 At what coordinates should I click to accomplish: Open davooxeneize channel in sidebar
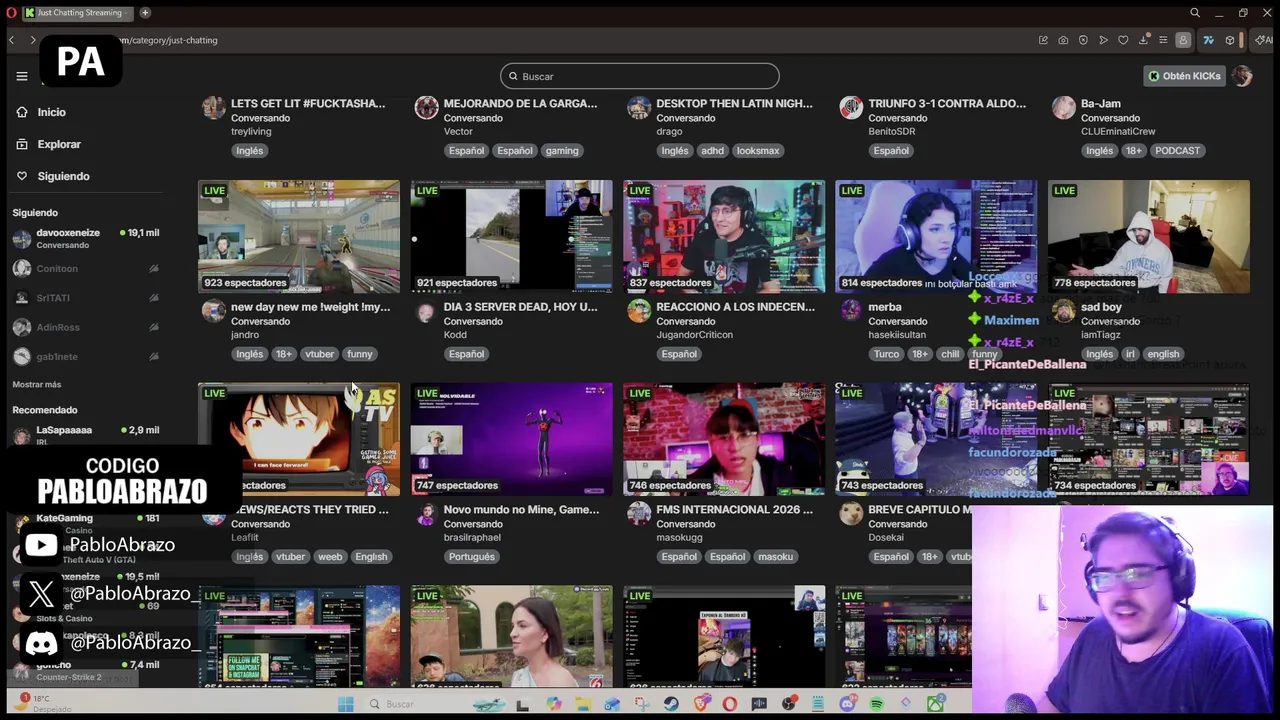(x=85, y=238)
